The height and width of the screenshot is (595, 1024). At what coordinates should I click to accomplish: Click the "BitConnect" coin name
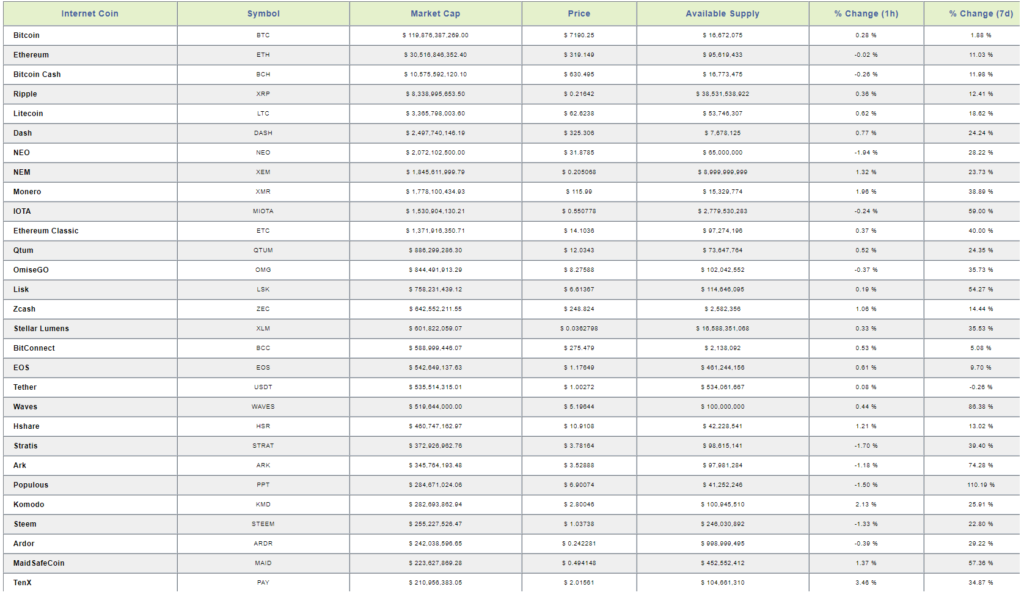click(34, 348)
